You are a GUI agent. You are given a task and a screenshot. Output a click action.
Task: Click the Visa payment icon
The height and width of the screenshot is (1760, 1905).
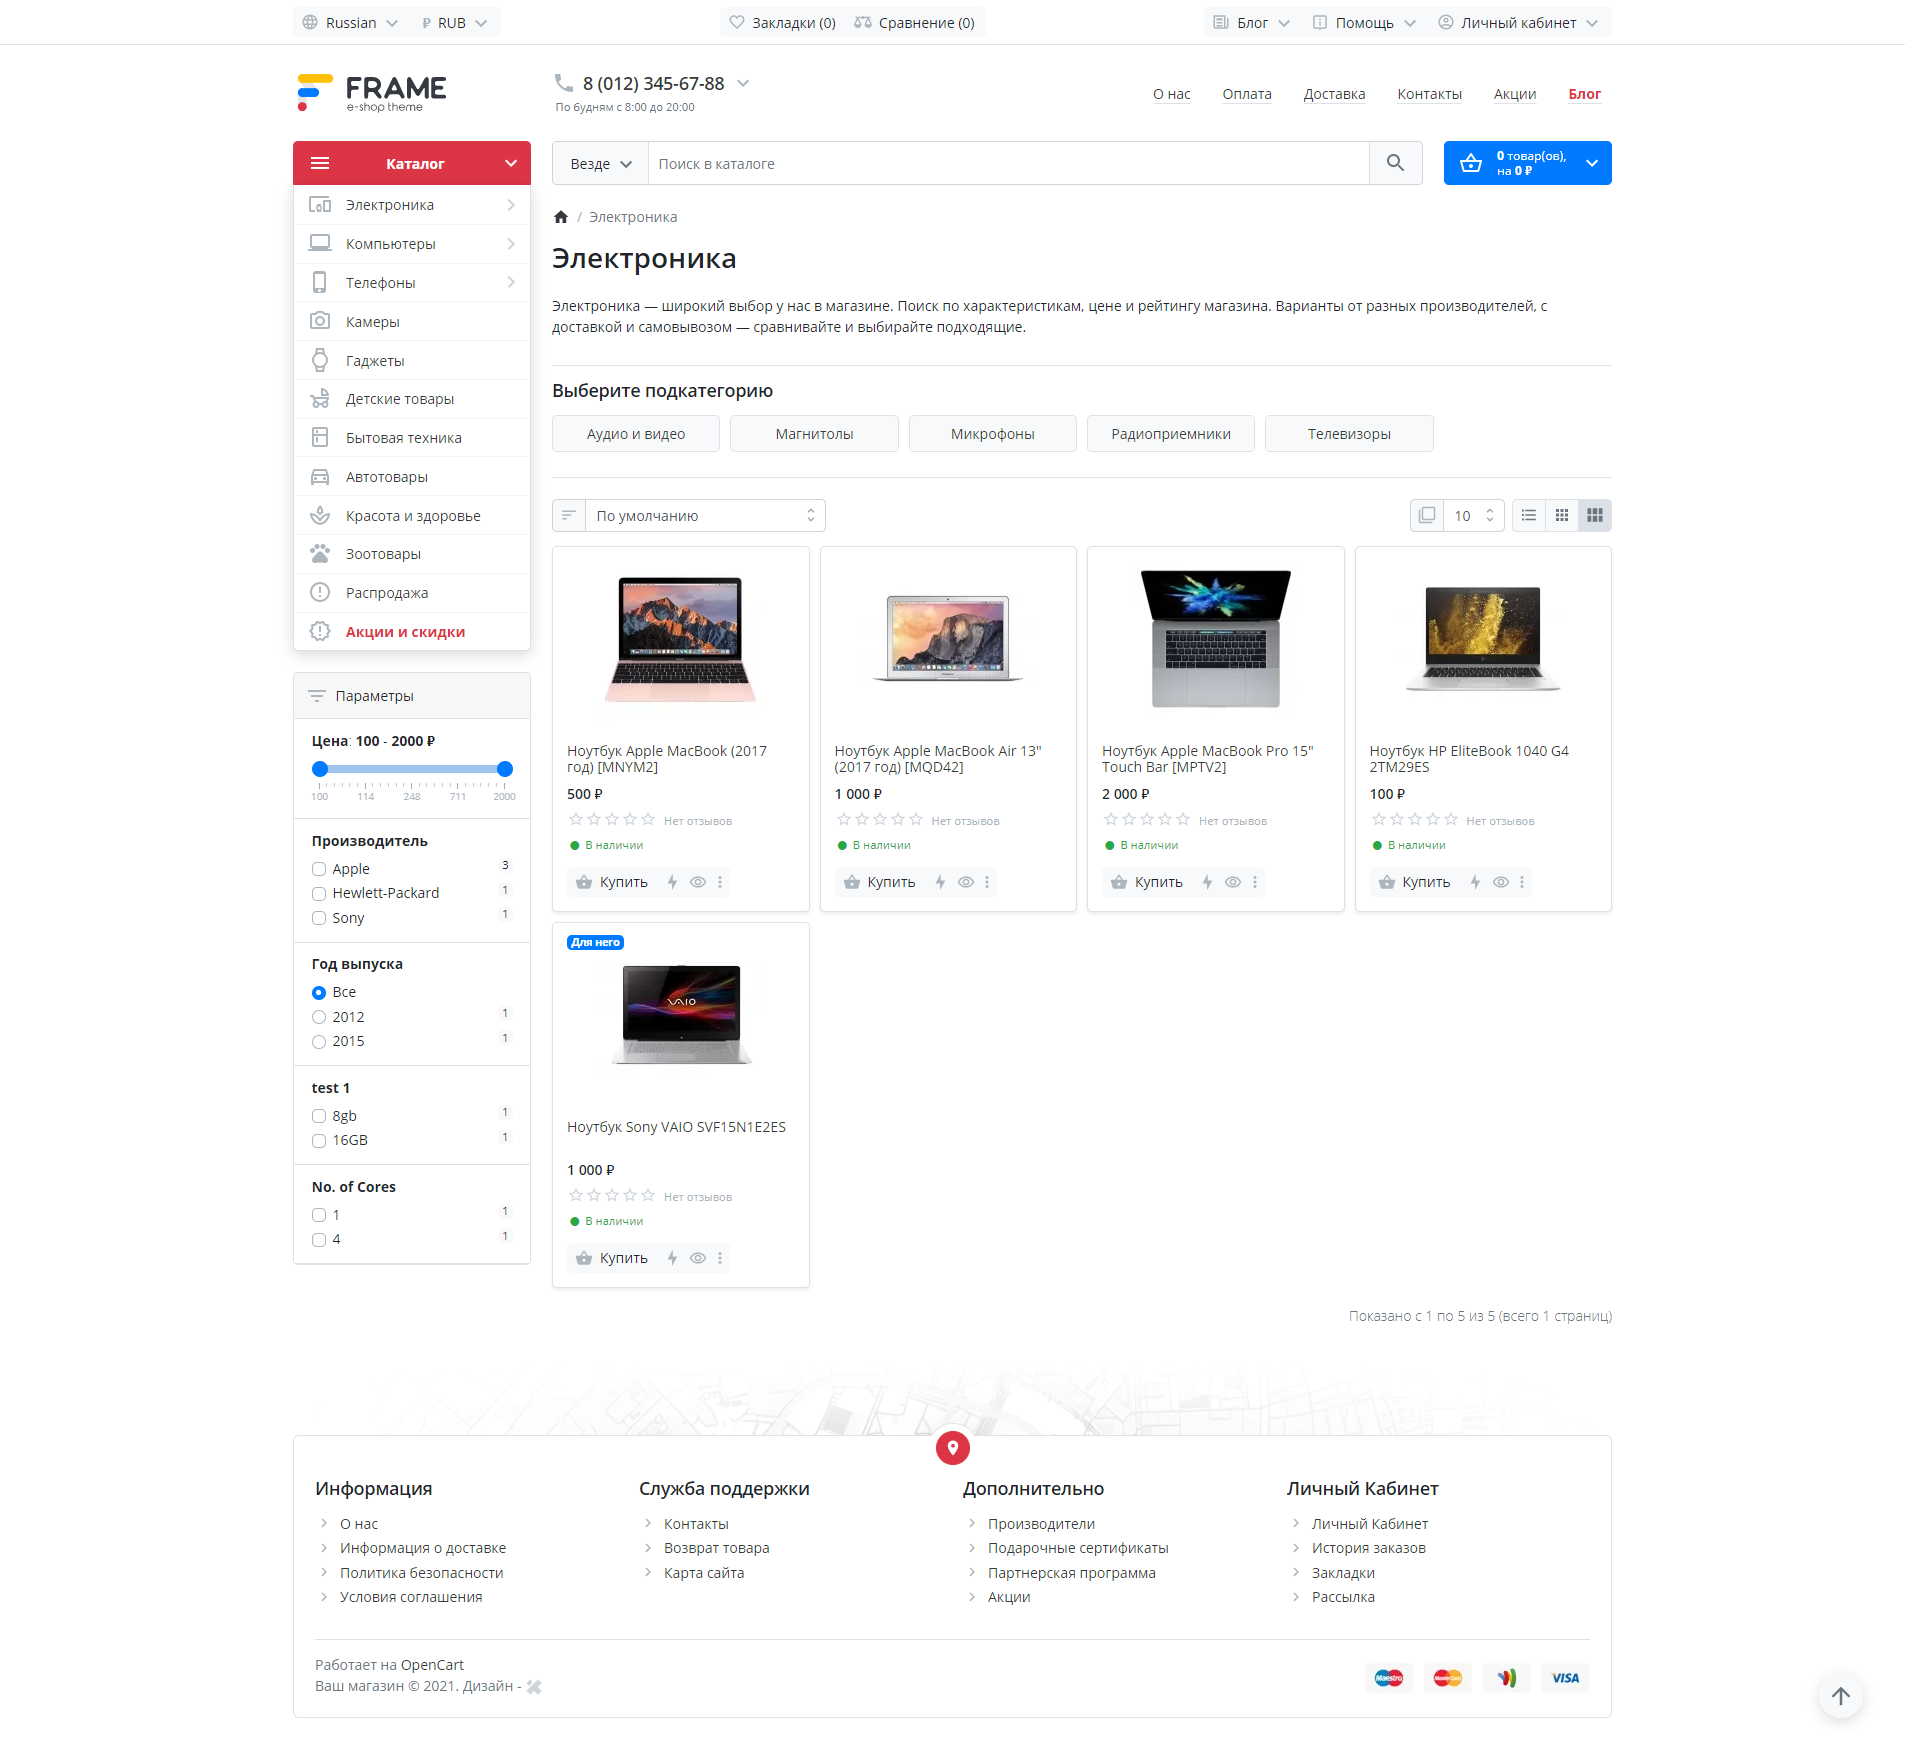coord(1565,1678)
